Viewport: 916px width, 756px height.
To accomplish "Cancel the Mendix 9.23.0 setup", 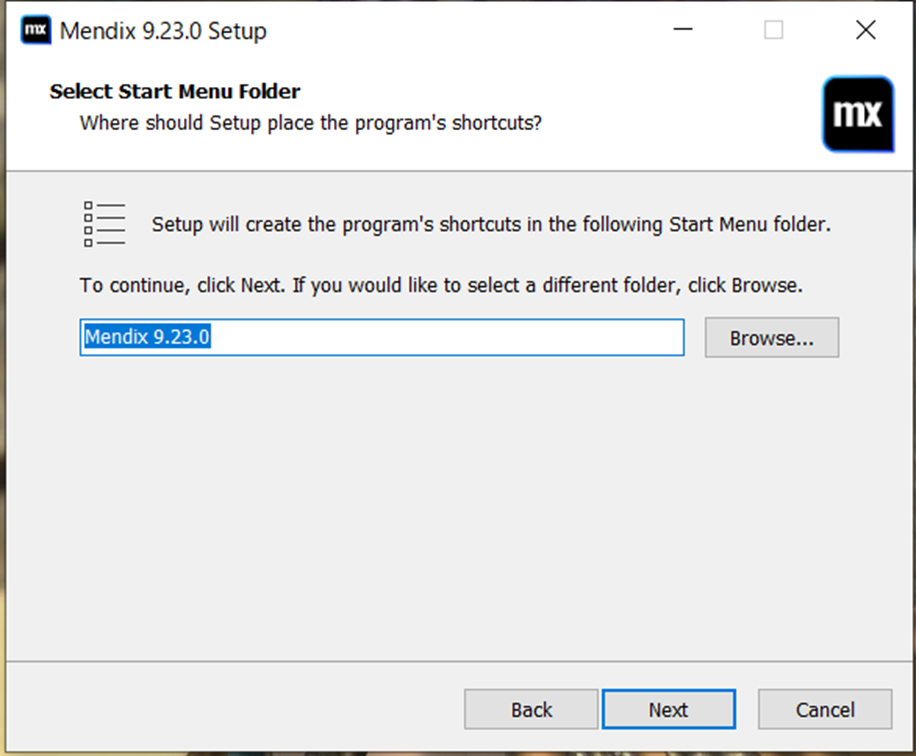I will (x=826, y=709).
